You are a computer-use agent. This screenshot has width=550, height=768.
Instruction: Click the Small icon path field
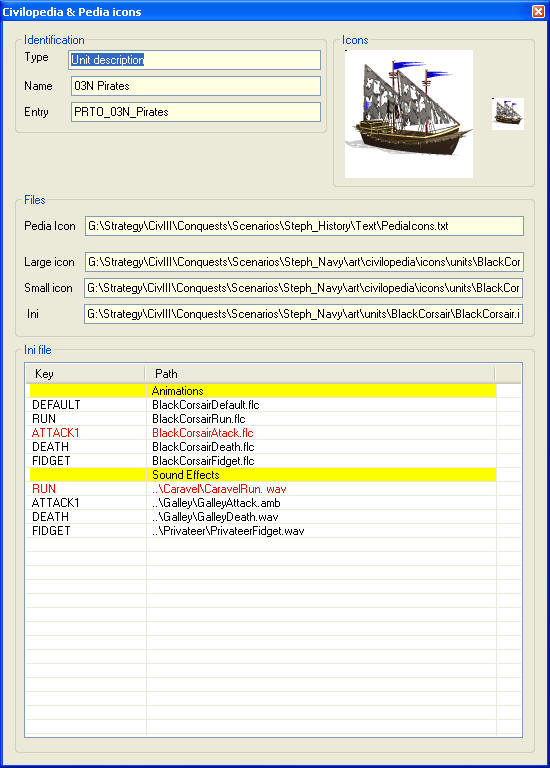point(304,288)
